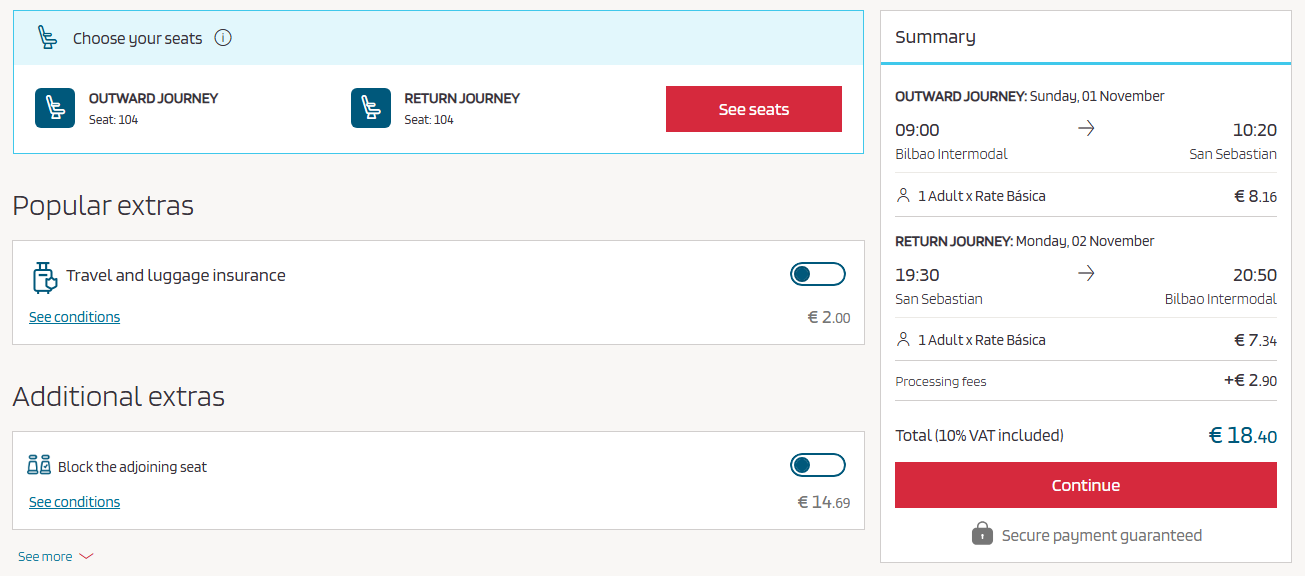Screen dimensions: 1305x576
Task: Click the Outward Journey seat icon
Action: (55, 108)
